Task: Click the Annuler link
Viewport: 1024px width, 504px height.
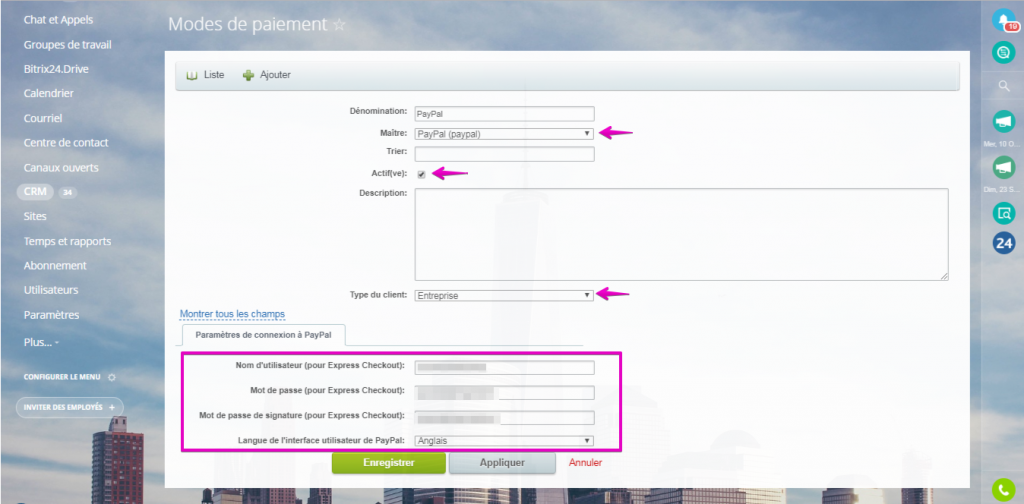Action: pyautogui.click(x=585, y=462)
